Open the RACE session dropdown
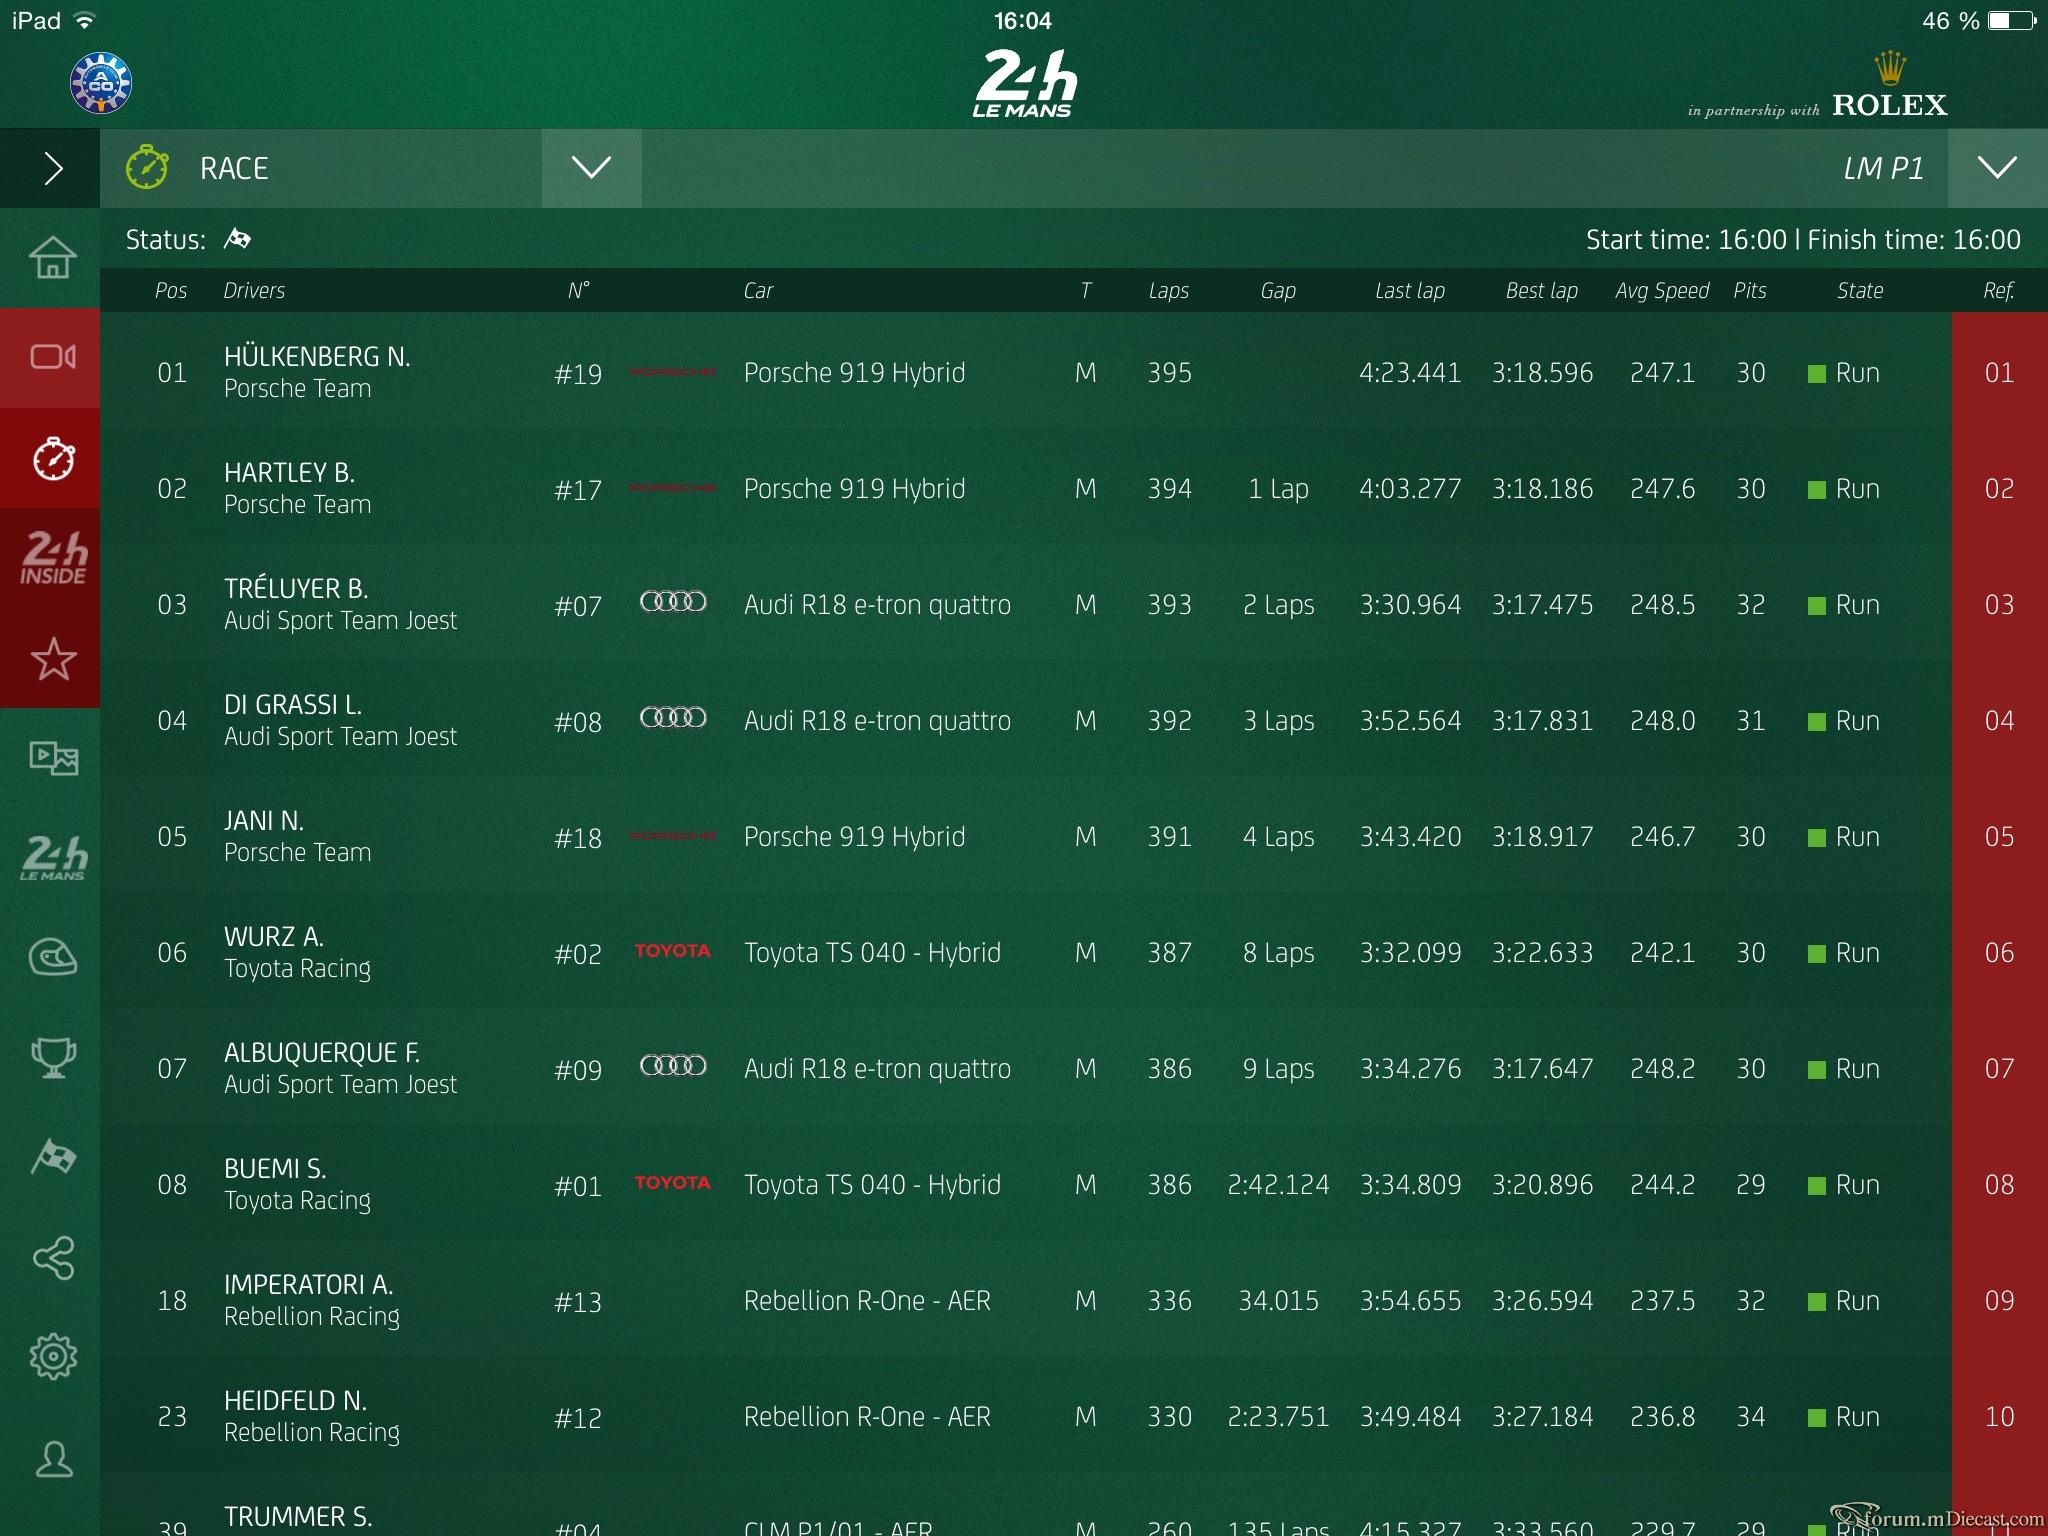 (591, 168)
